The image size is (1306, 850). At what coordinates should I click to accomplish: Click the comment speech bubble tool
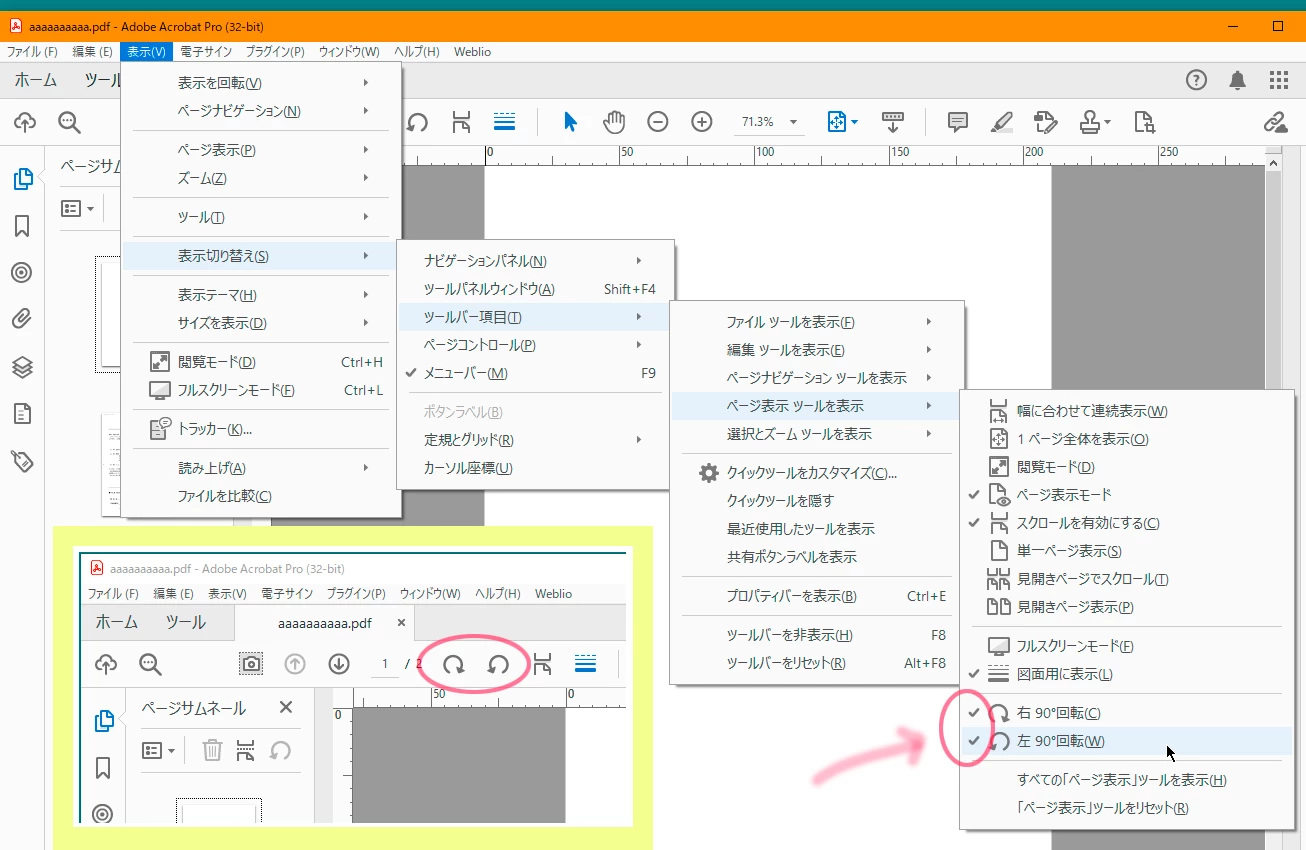point(958,122)
